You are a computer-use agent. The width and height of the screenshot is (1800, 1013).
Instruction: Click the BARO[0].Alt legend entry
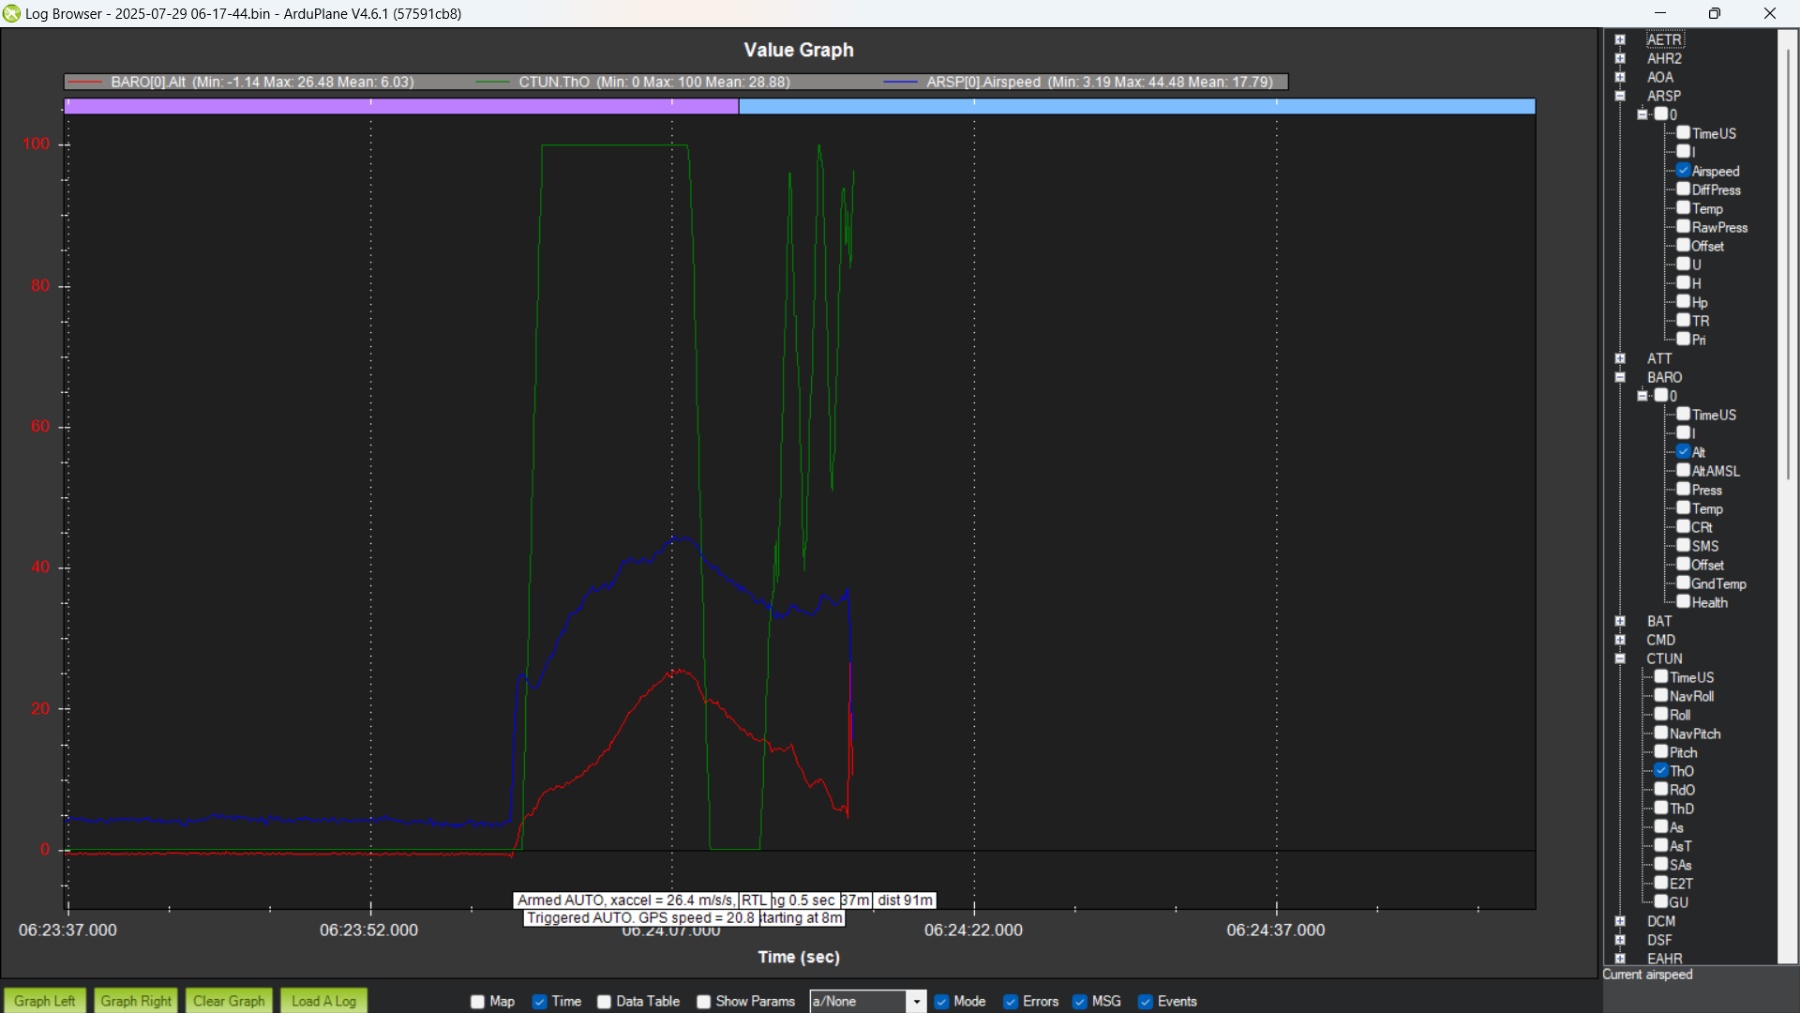[x=240, y=82]
